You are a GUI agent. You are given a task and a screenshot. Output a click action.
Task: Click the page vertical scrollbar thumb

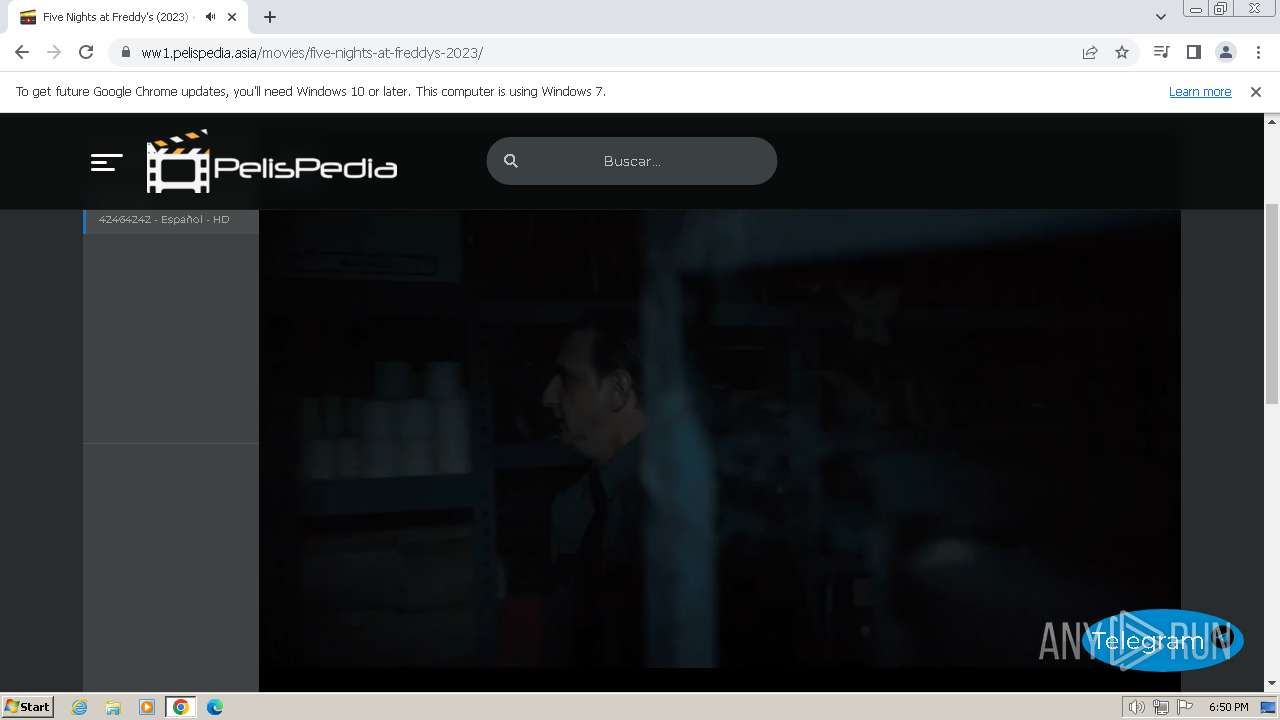[1272, 303]
